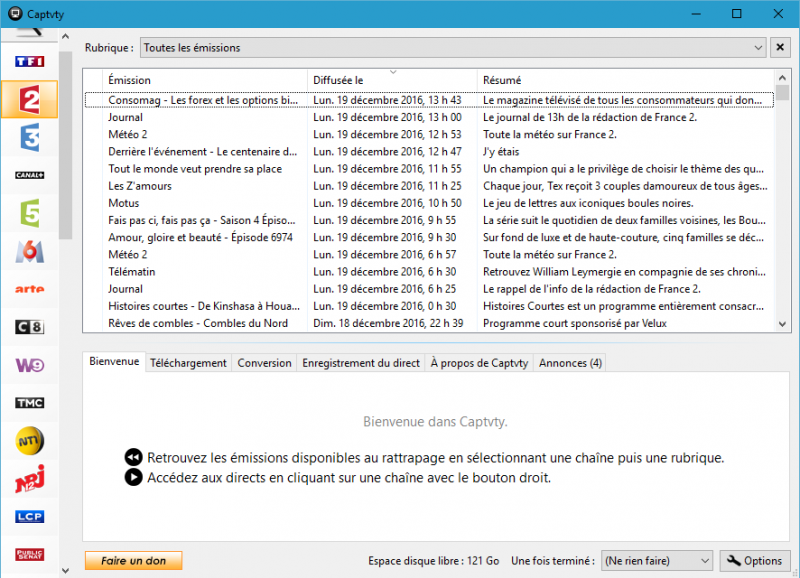Open the Options button

755,561
